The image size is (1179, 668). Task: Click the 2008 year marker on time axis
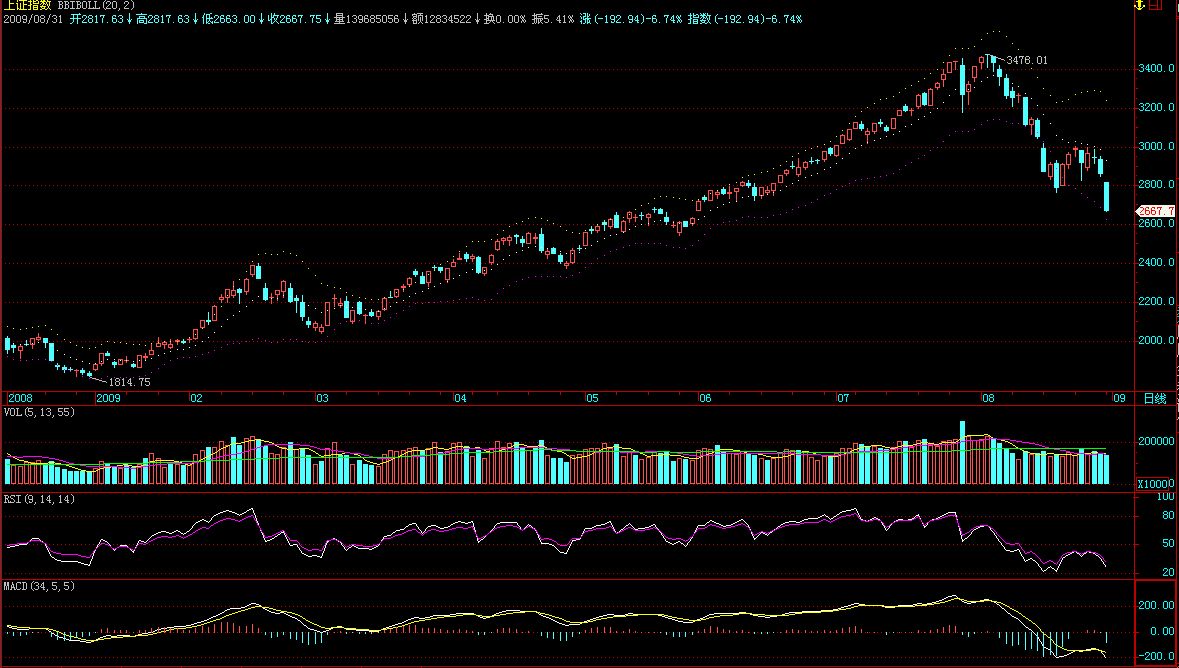click(x=20, y=398)
